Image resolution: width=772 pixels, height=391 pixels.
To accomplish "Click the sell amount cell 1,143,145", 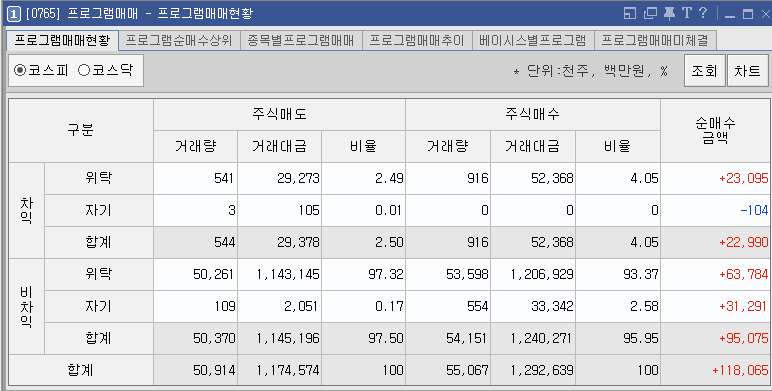I will 279,274.
